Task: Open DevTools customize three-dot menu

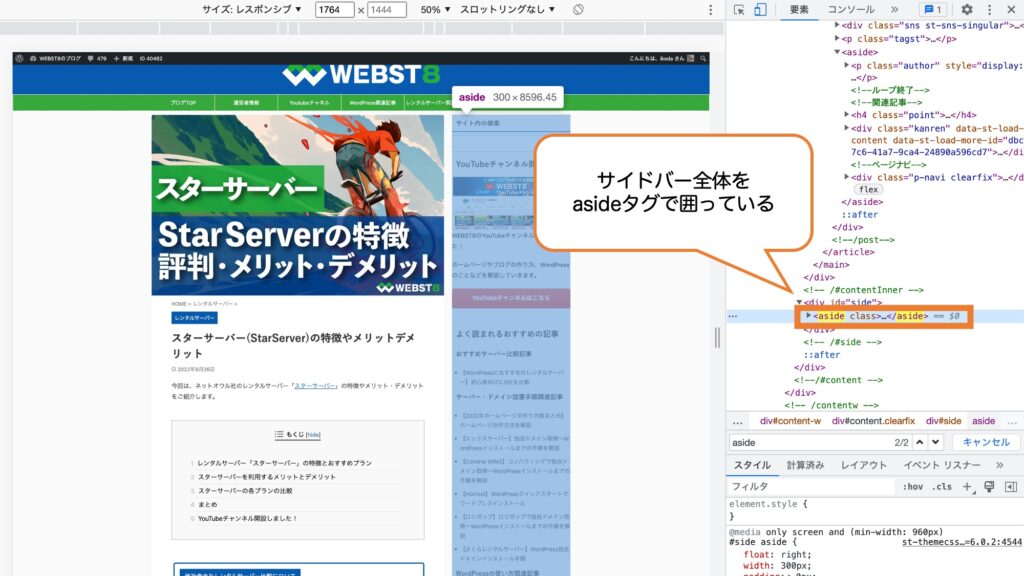Action: point(989,10)
